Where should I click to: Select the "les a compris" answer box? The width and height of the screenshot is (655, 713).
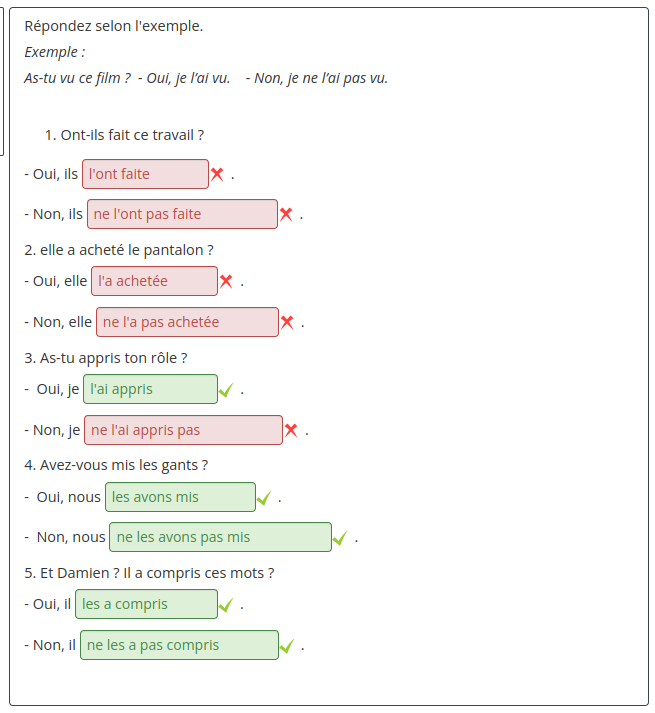coord(146,604)
